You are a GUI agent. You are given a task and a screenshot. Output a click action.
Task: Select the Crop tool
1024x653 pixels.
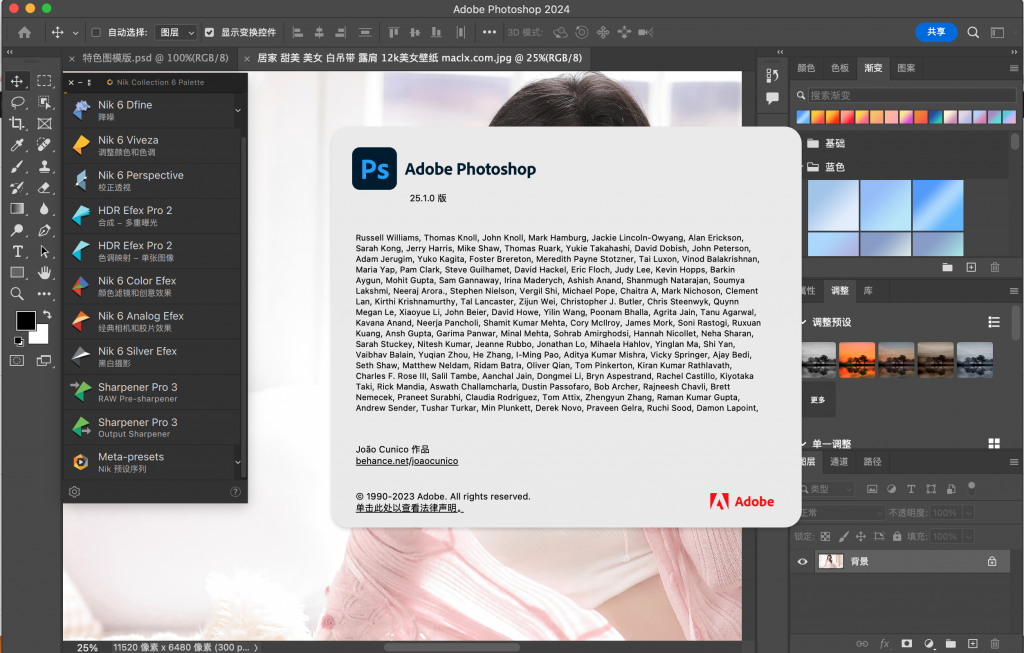(15, 122)
